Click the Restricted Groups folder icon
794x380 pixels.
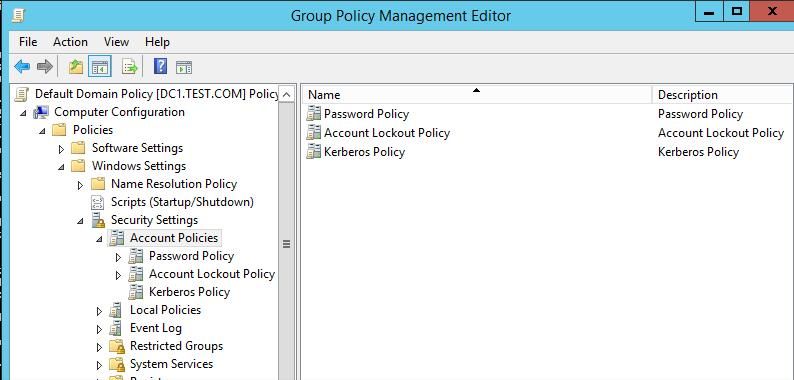point(117,347)
